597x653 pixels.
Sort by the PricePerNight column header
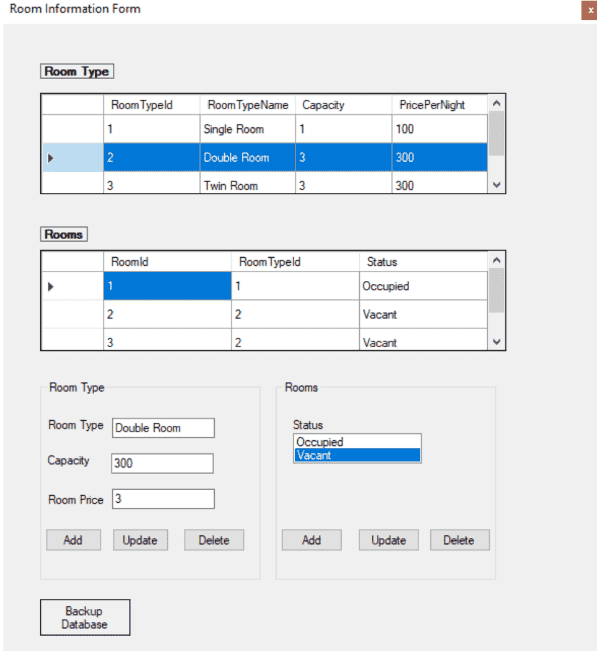440,105
